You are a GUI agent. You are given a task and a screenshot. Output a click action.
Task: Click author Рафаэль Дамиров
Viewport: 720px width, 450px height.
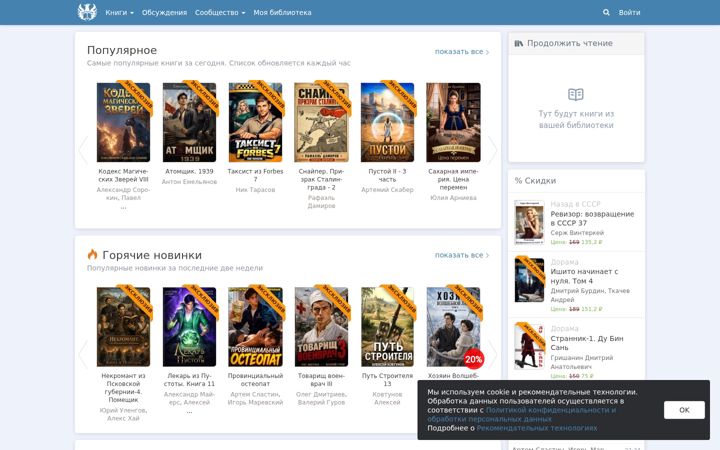pos(321,202)
